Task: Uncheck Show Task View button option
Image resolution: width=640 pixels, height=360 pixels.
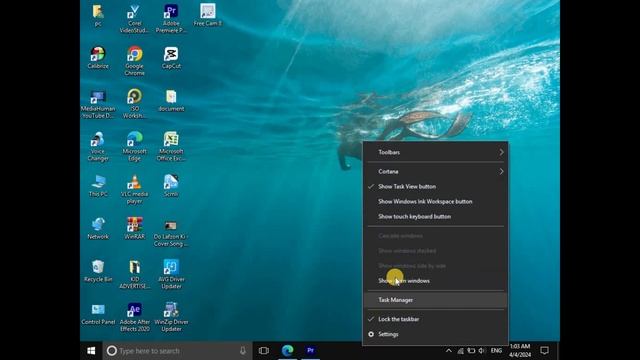Action: pyautogui.click(x=435, y=187)
